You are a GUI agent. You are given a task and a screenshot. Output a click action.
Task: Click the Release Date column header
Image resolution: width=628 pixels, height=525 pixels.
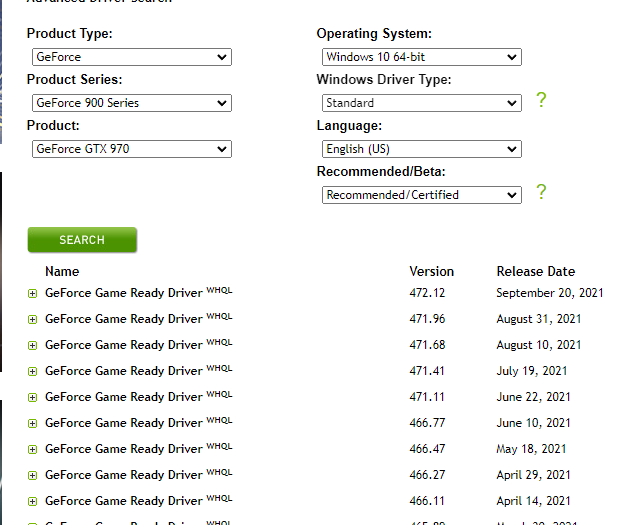point(536,272)
